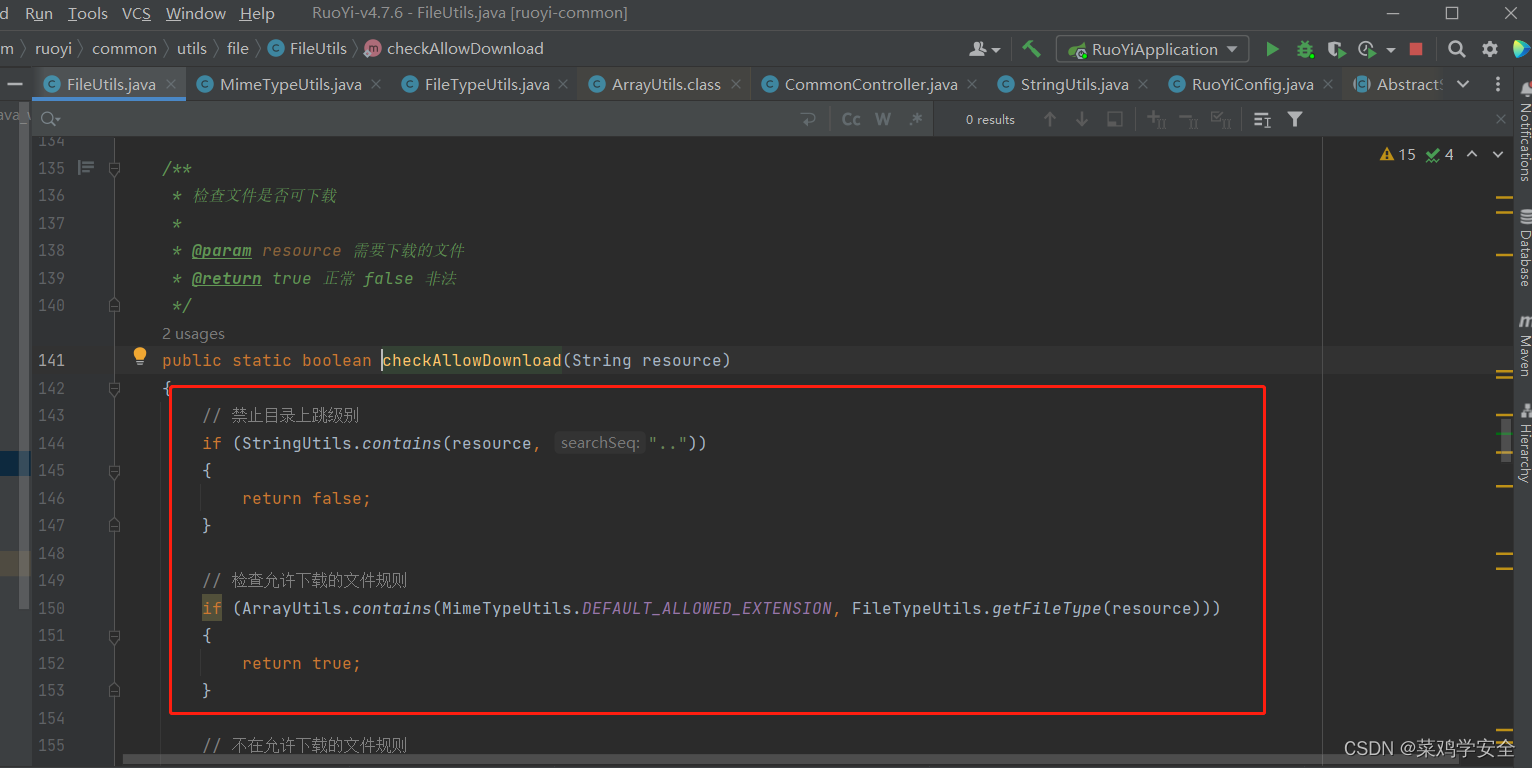Close the find bar with X

click(x=1501, y=119)
